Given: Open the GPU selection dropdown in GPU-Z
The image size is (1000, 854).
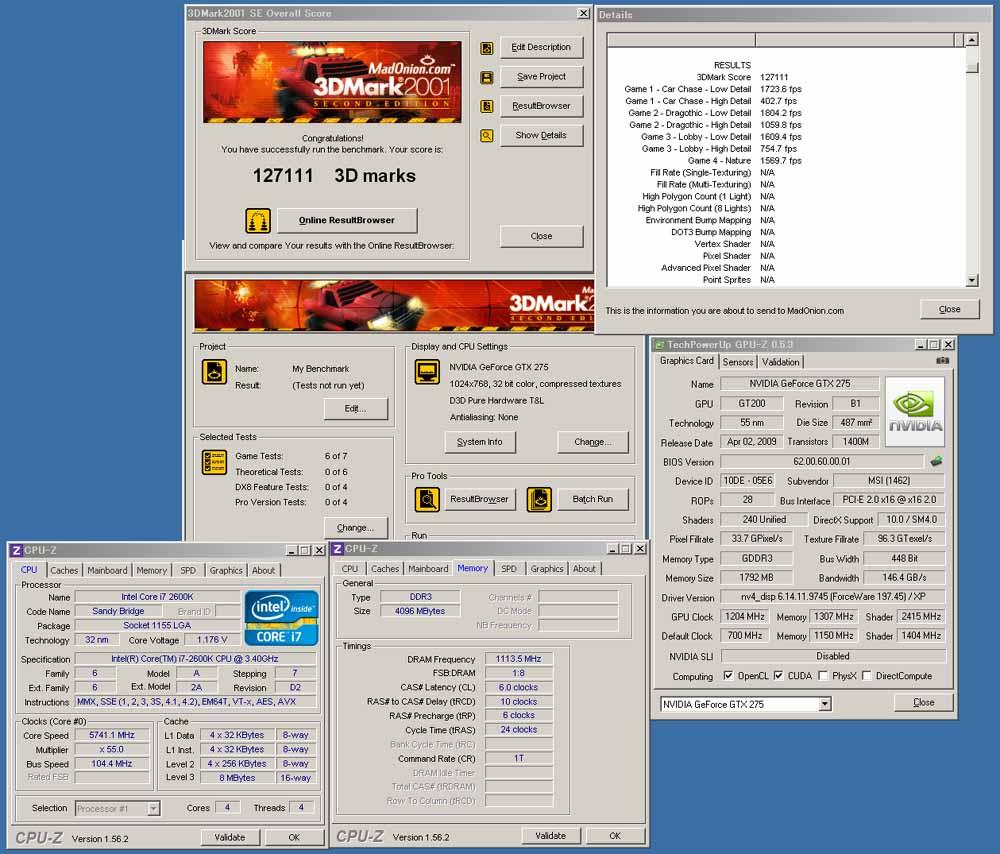Looking at the screenshot, I should coord(825,704).
